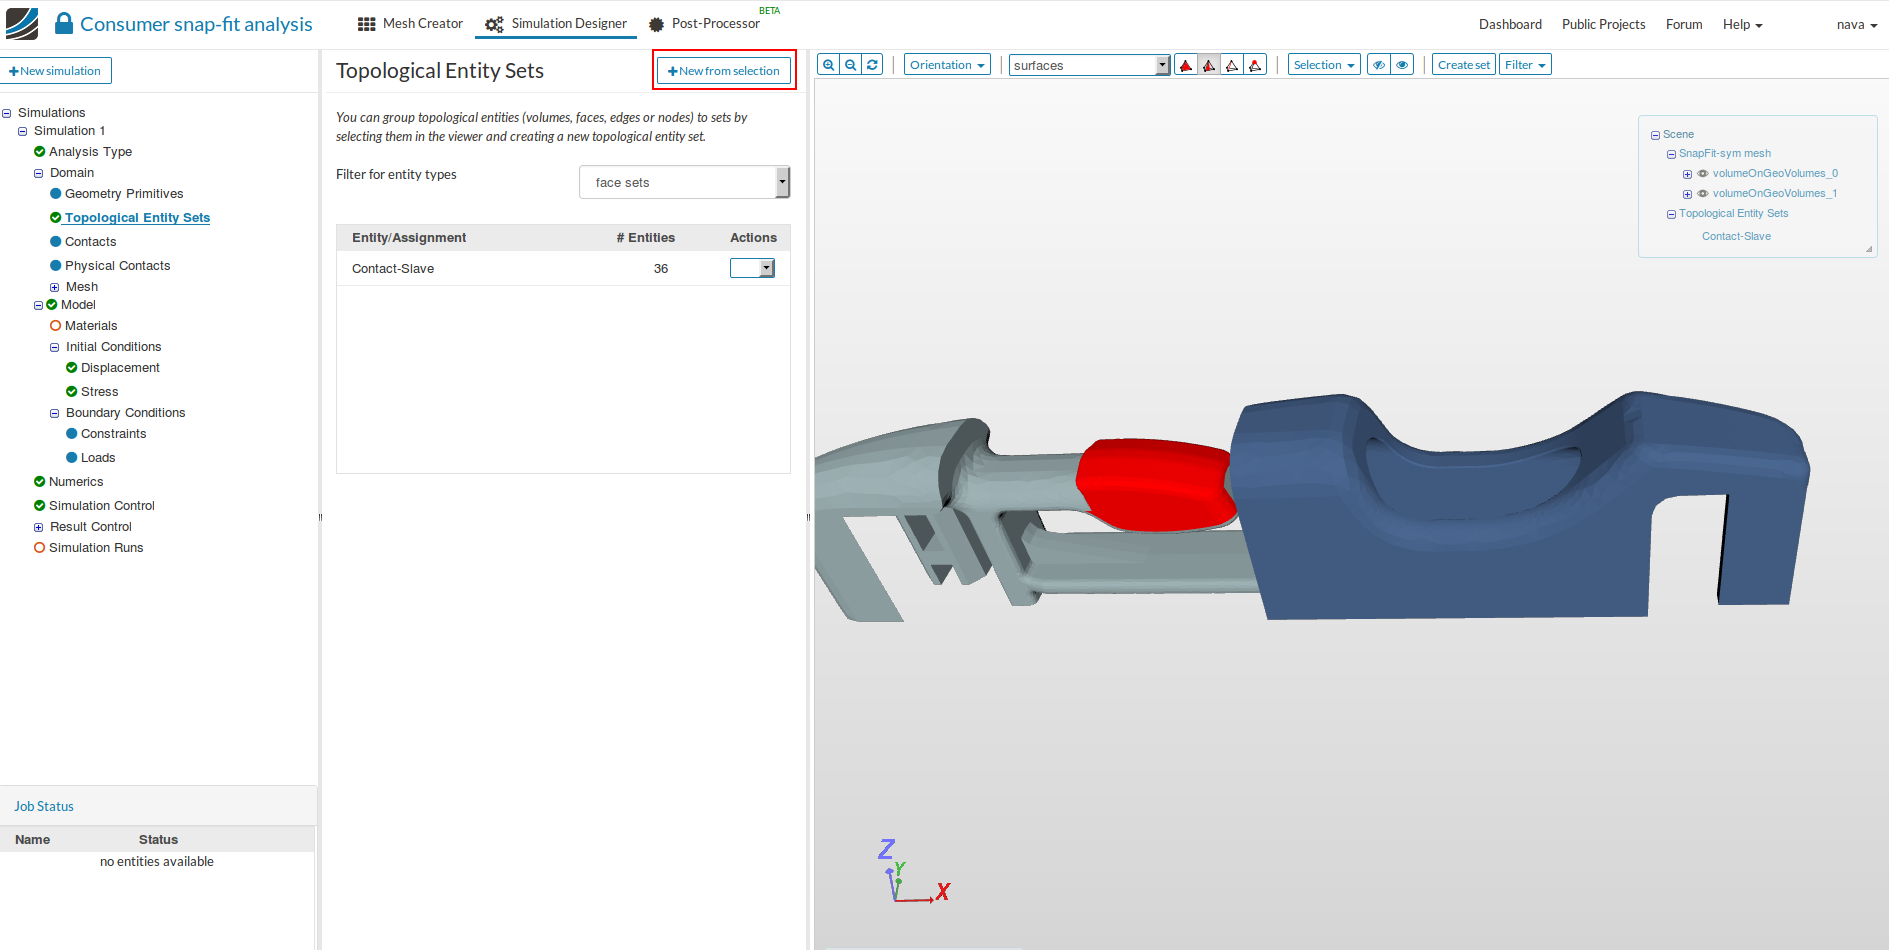
Task: Open the Orientation dropdown
Action: pyautogui.click(x=947, y=65)
